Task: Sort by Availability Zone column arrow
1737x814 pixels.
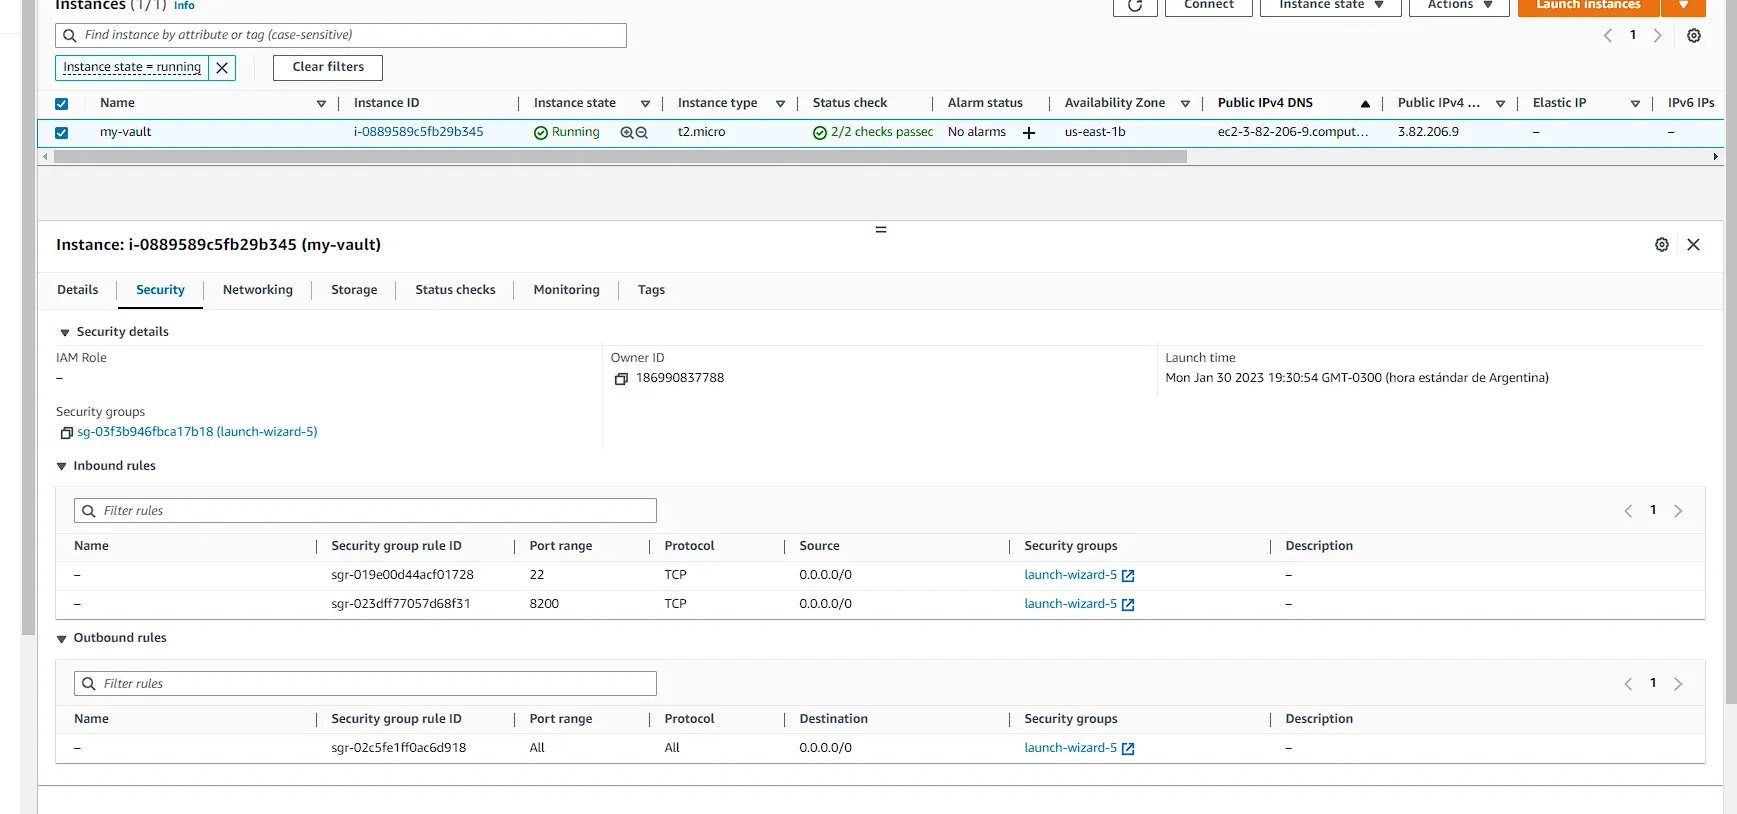Action: pos(1185,104)
